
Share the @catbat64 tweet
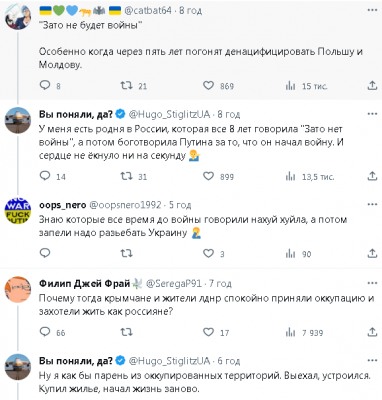coord(372,86)
